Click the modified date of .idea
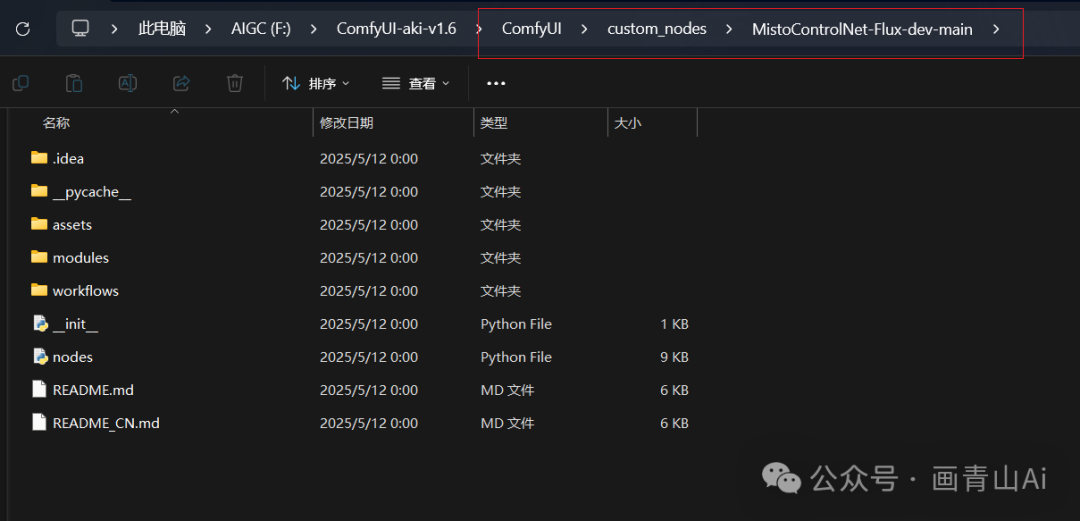This screenshot has height=521, width=1080. [x=368, y=159]
